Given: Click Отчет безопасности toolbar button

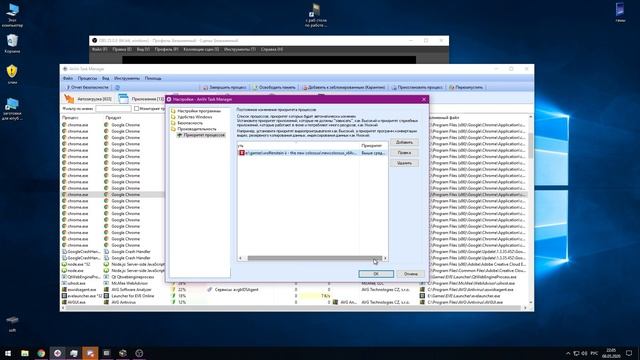Looking at the screenshot, I should click(x=87, y=87).
